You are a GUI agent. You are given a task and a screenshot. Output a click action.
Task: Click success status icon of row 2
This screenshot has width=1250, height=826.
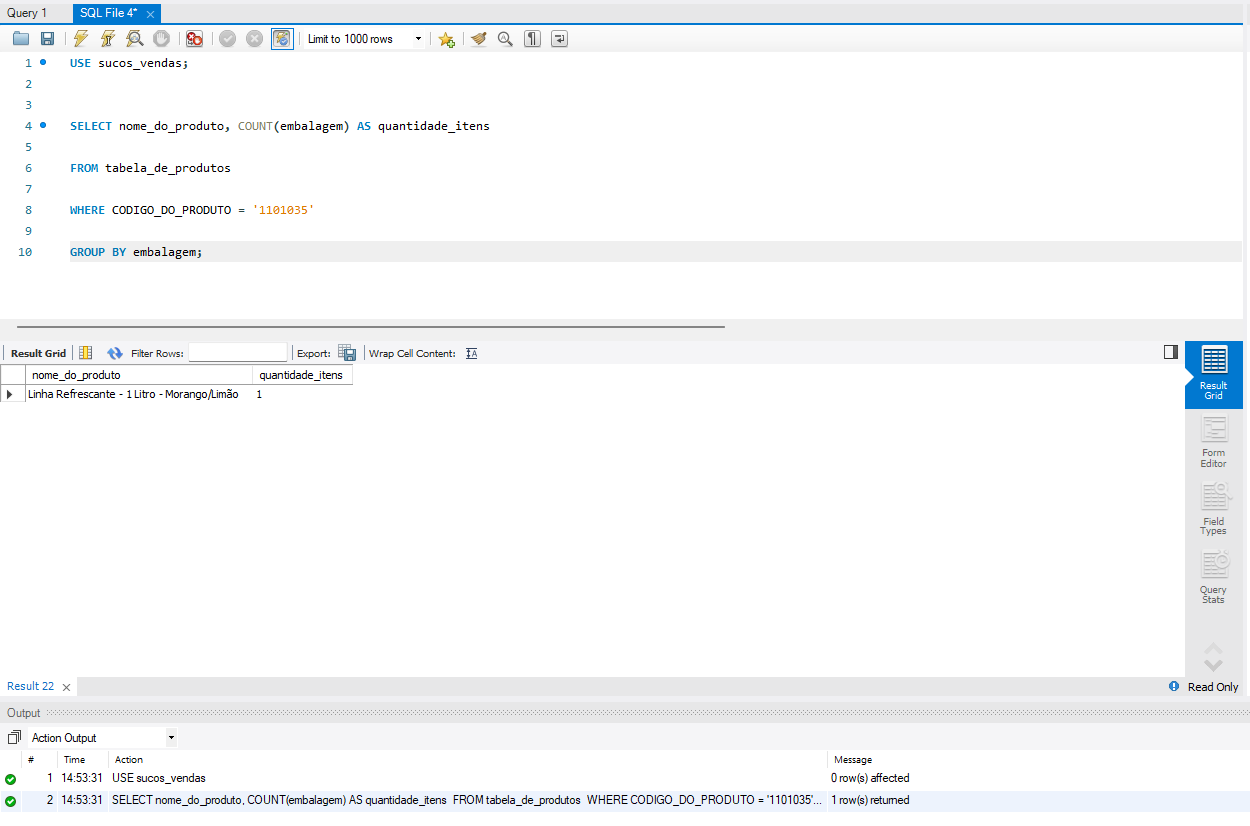tap(10, 801)
